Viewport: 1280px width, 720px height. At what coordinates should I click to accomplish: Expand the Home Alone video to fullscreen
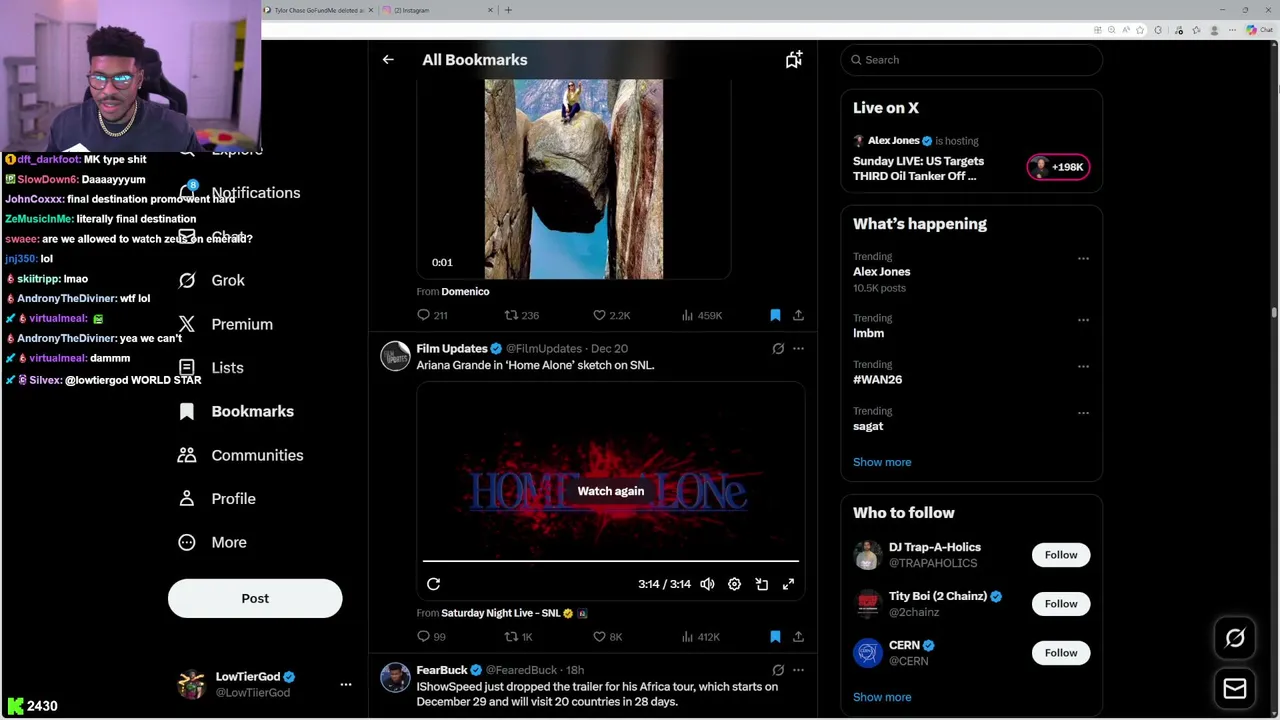[788, 584]
